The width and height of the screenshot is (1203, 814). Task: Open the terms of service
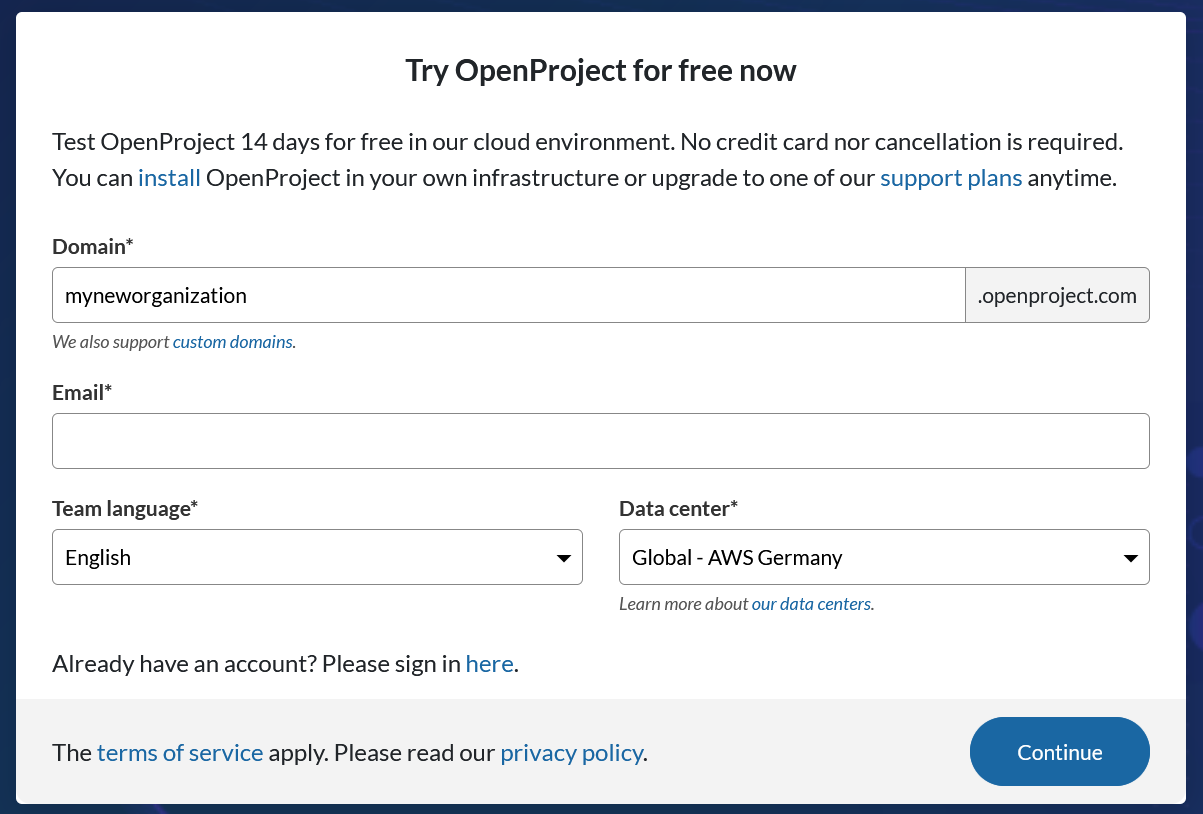click(180, 752)
